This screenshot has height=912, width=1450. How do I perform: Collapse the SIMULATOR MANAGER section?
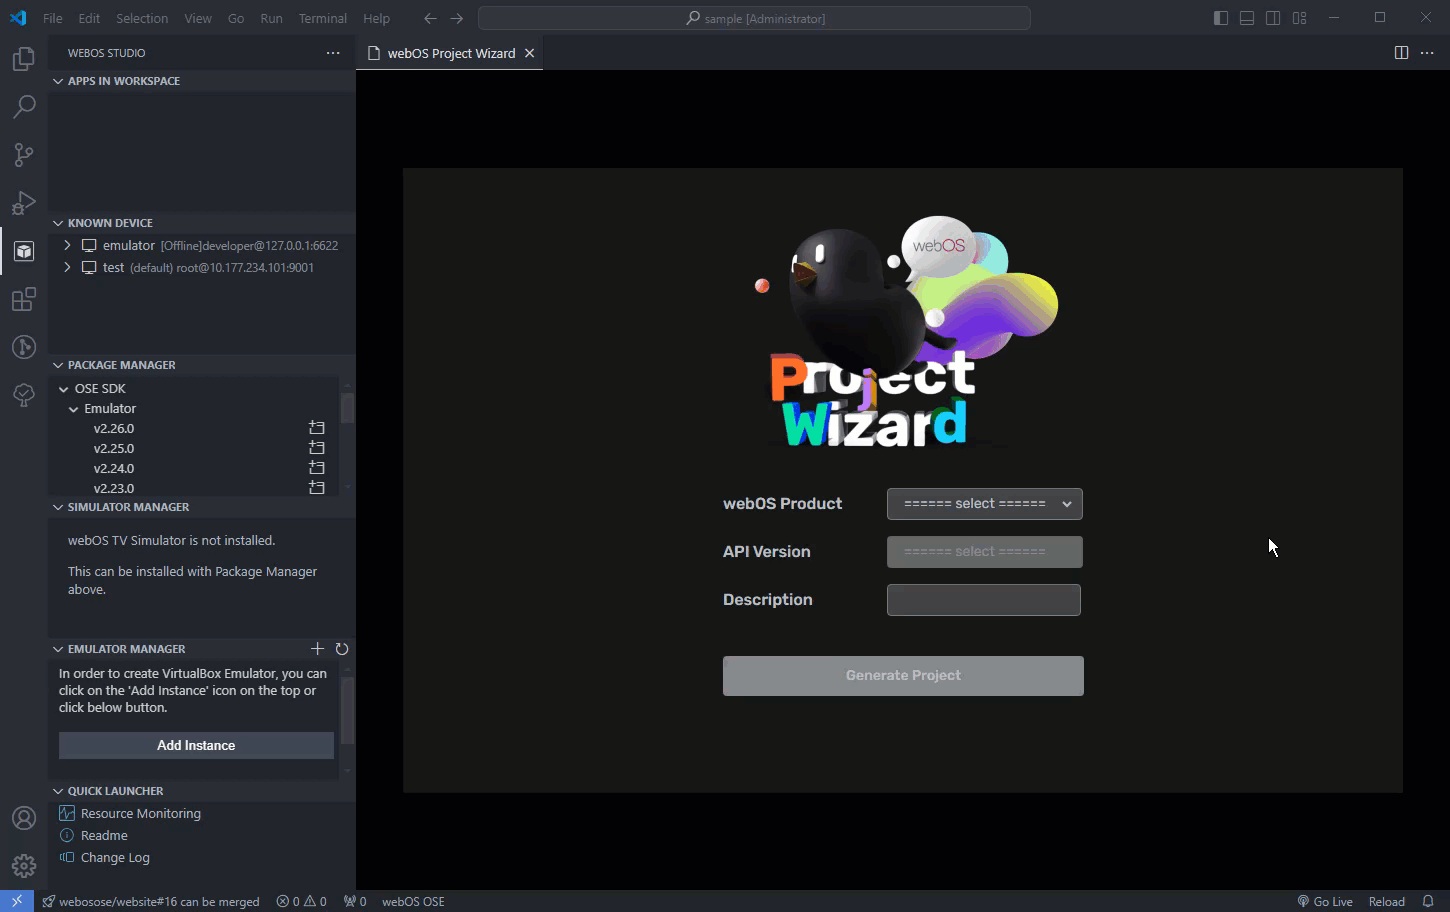[202, 507]
